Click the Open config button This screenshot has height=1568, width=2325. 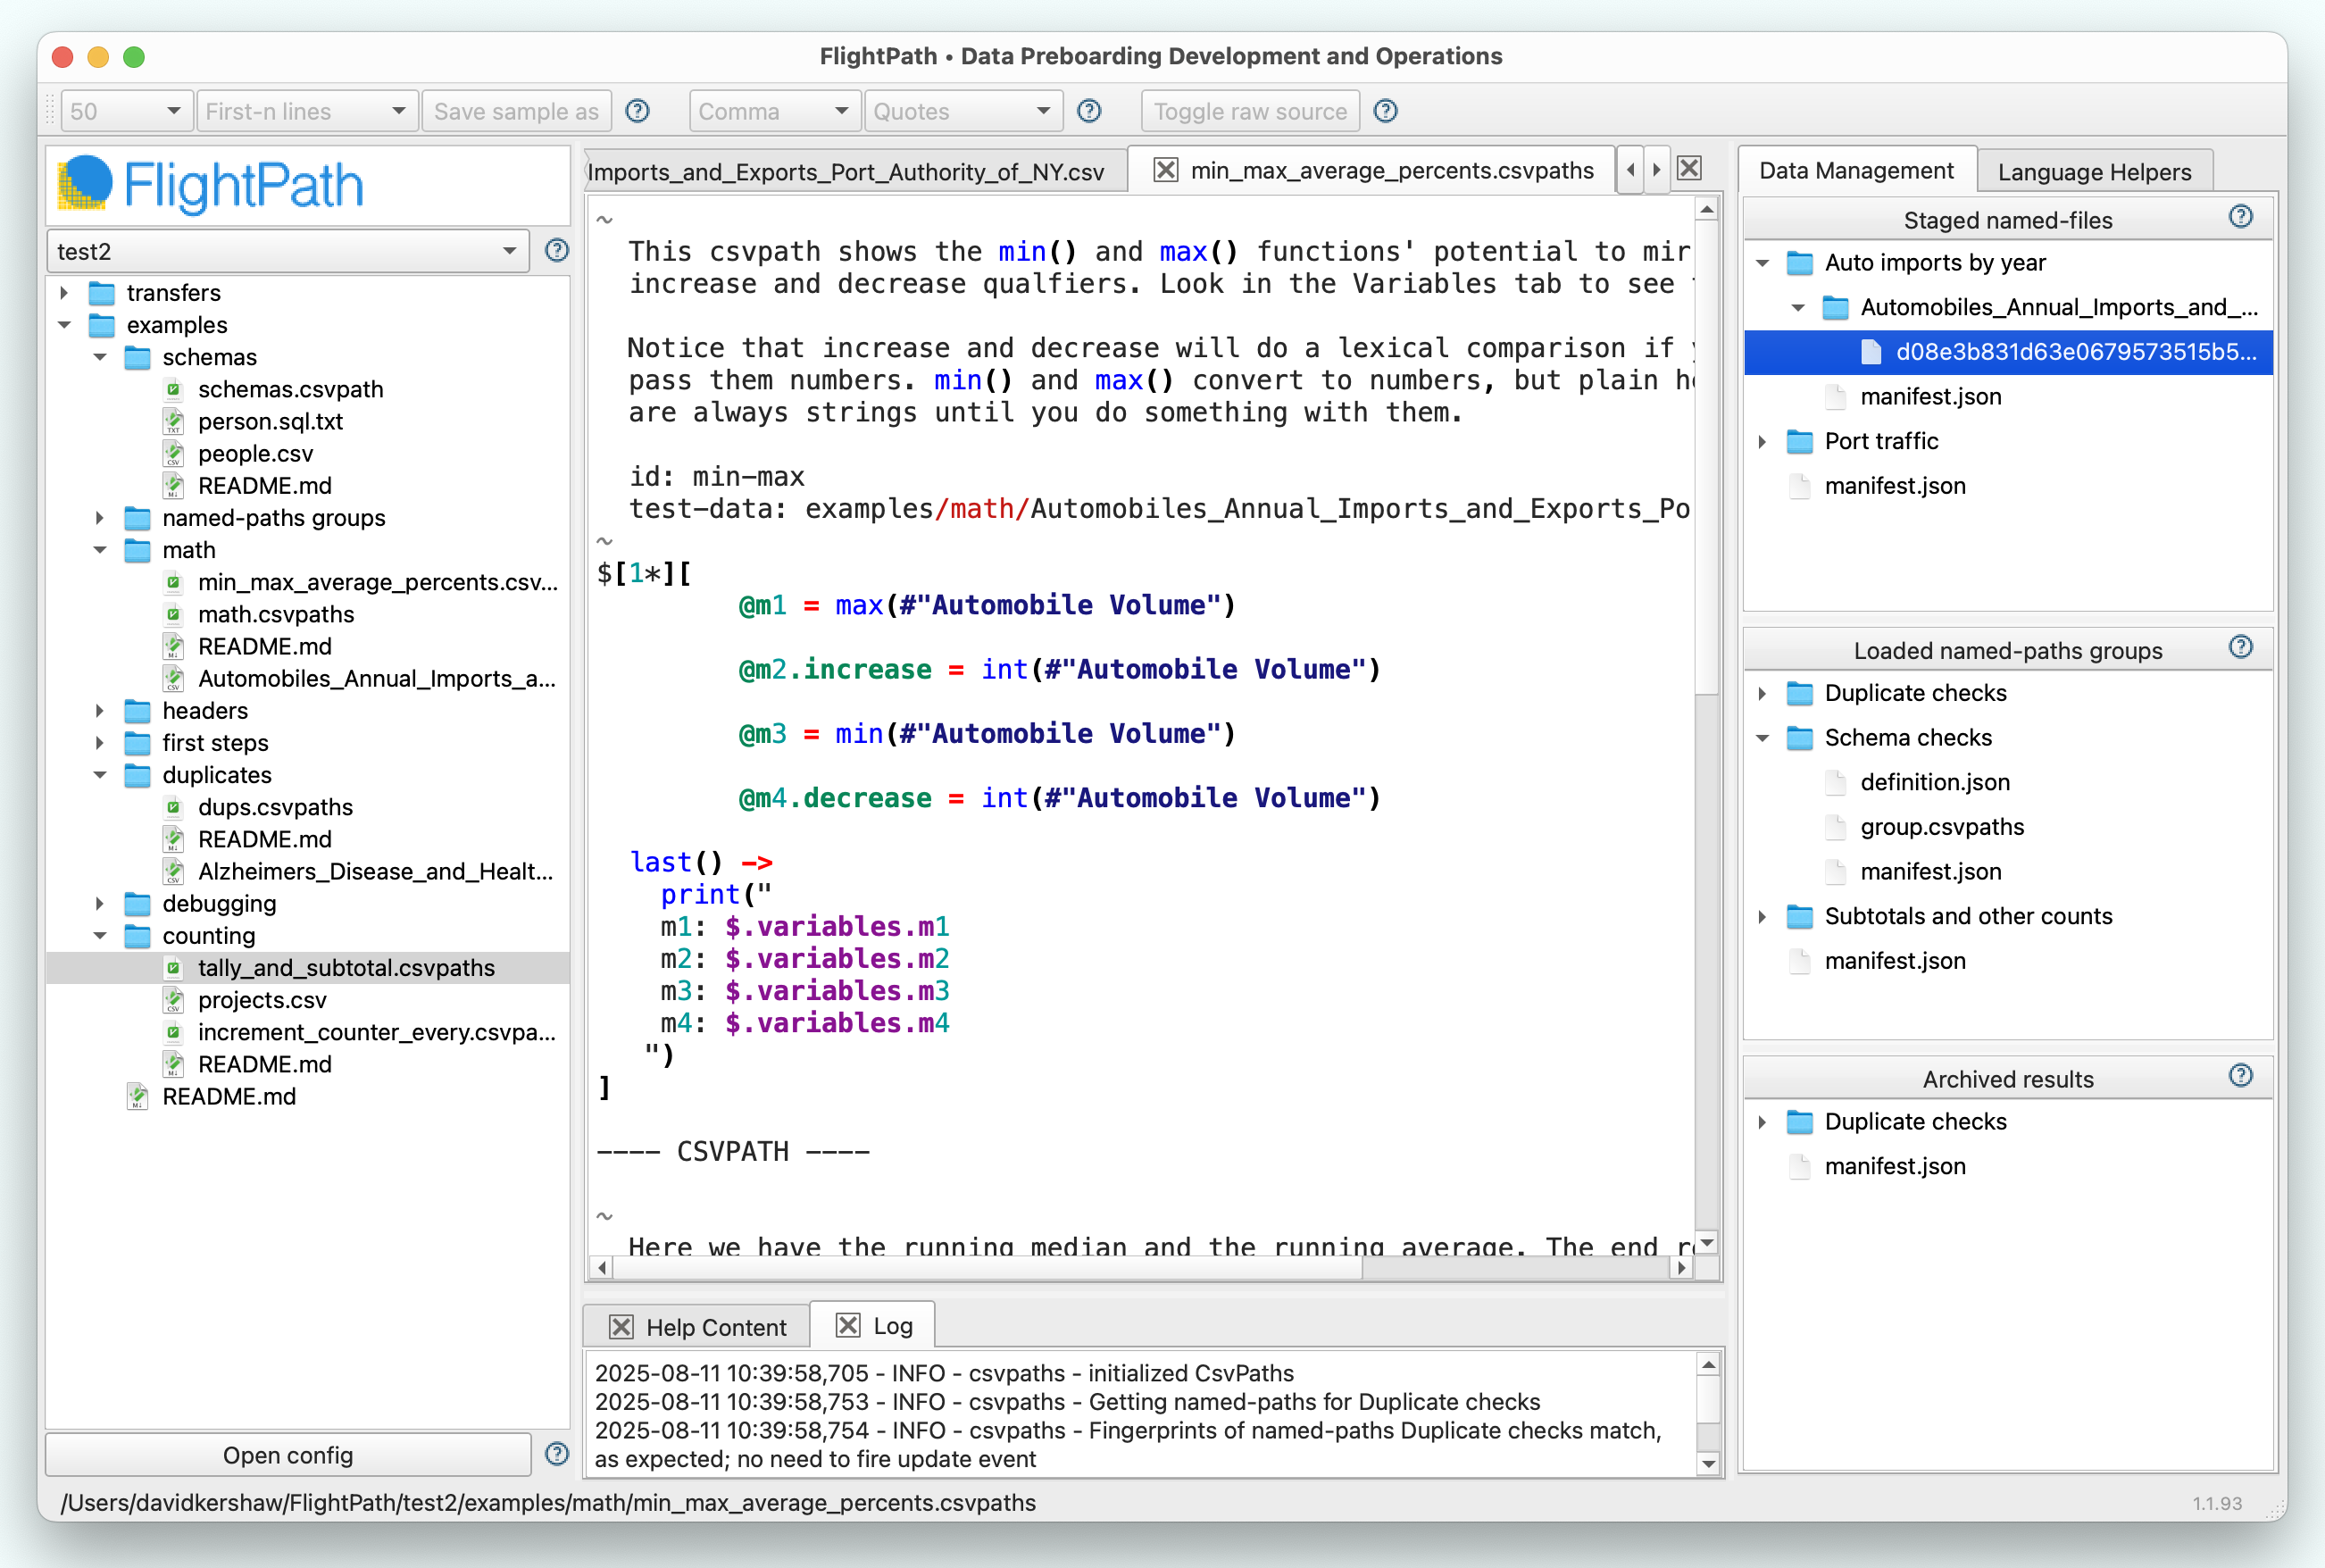coord(288,1454)
